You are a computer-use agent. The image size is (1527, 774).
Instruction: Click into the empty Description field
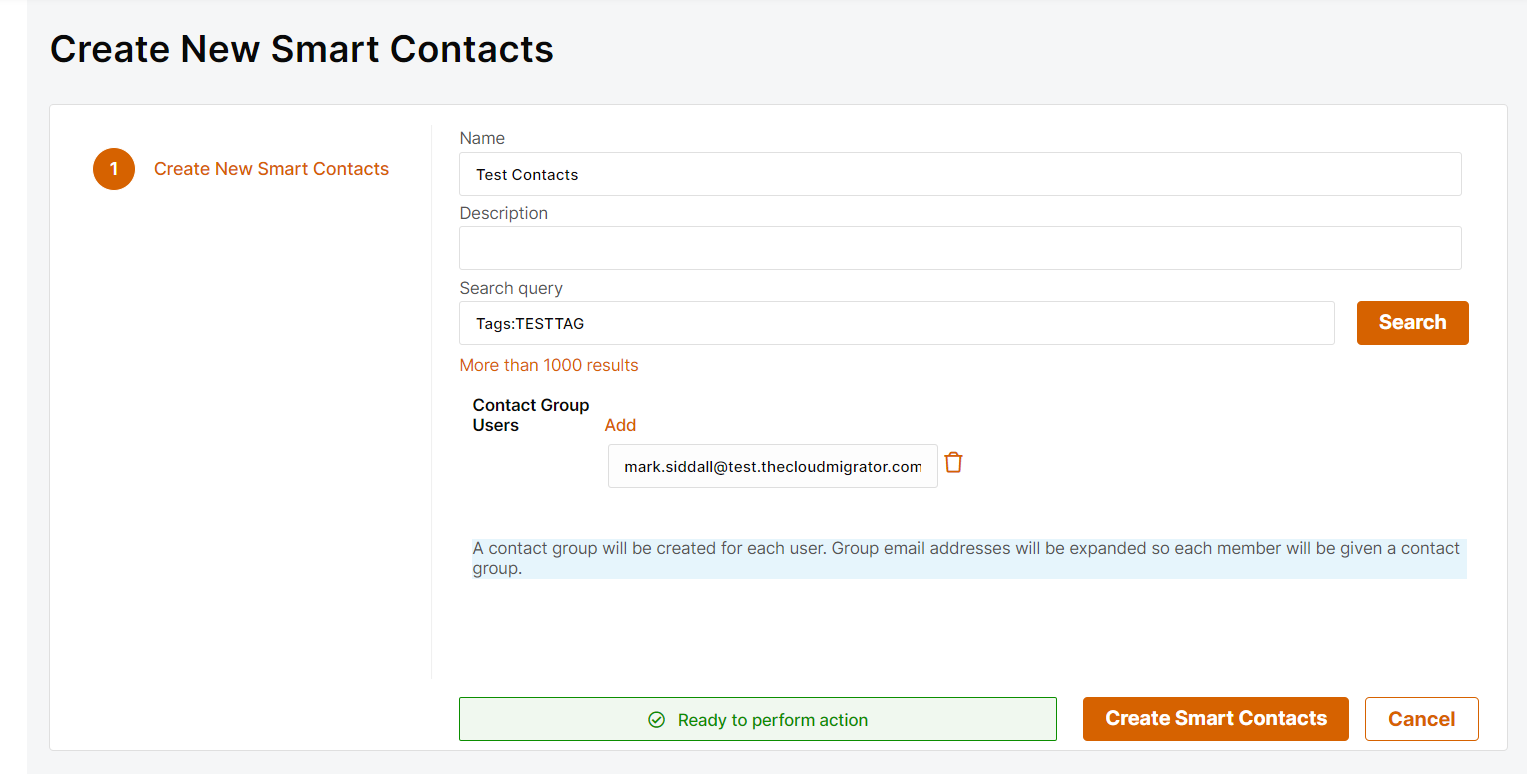[x=960, y=248]
